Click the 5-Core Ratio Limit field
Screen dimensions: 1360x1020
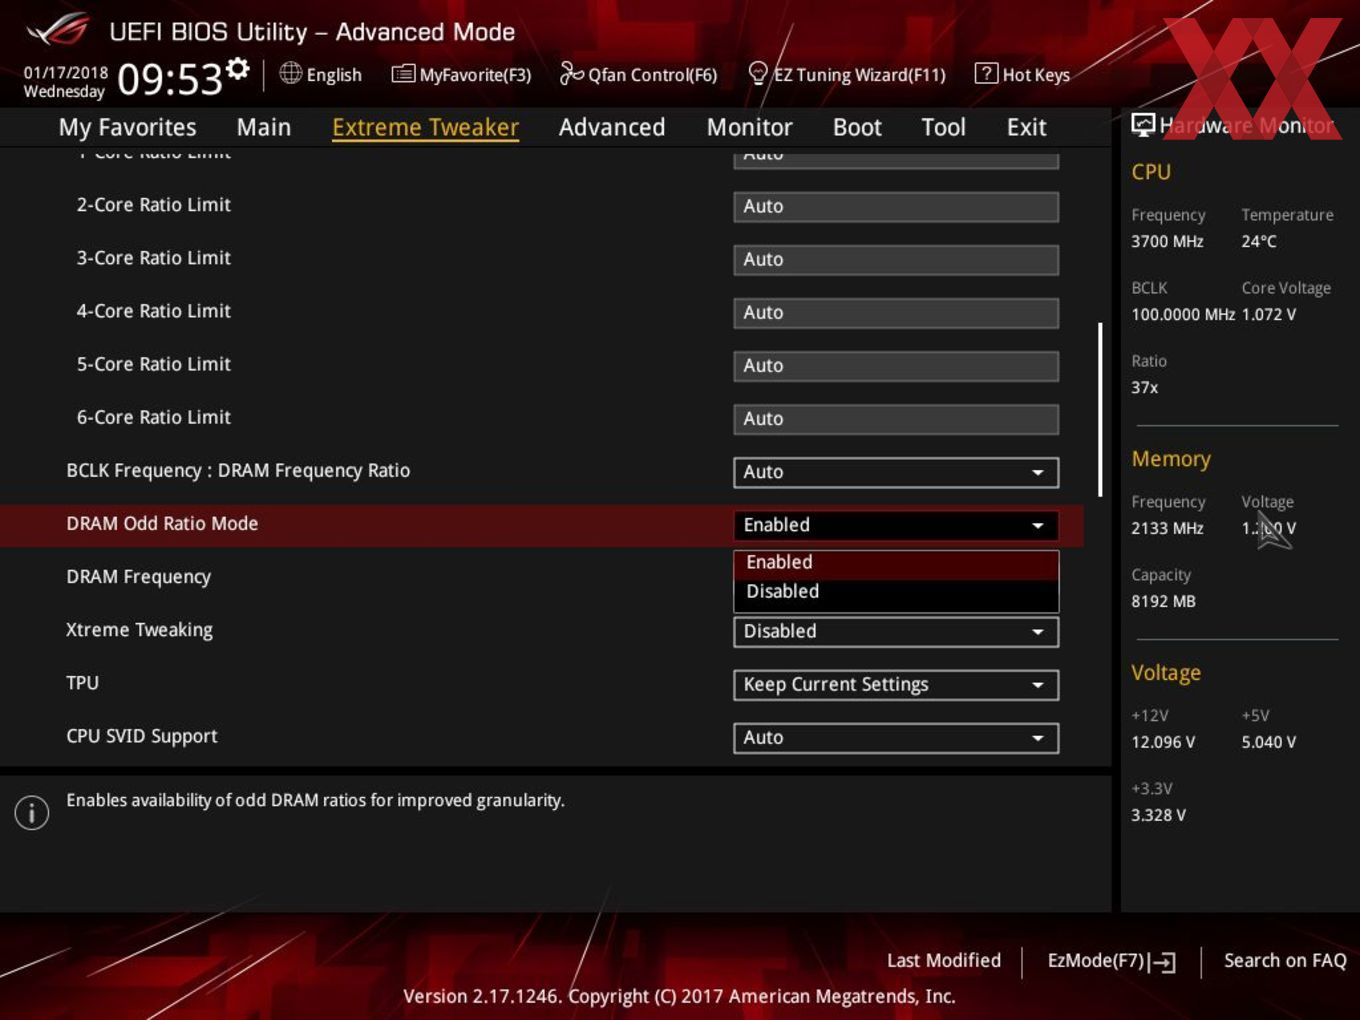pyautogui.click(x=896, y=366)
